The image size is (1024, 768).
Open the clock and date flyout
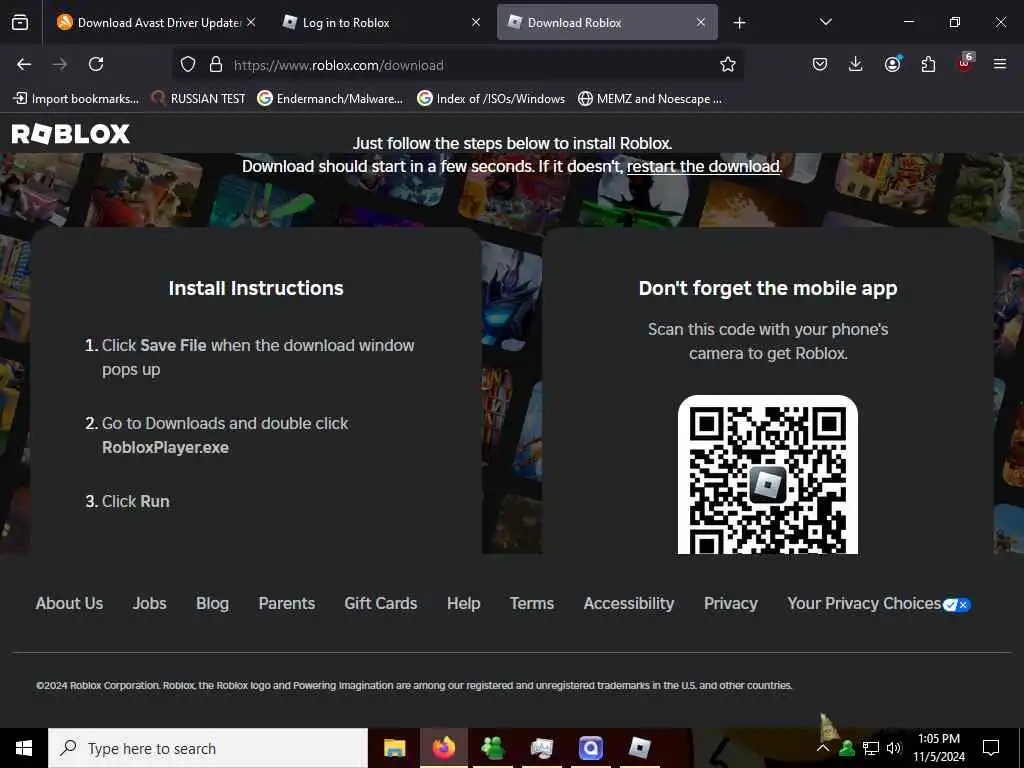pos(938,748)
